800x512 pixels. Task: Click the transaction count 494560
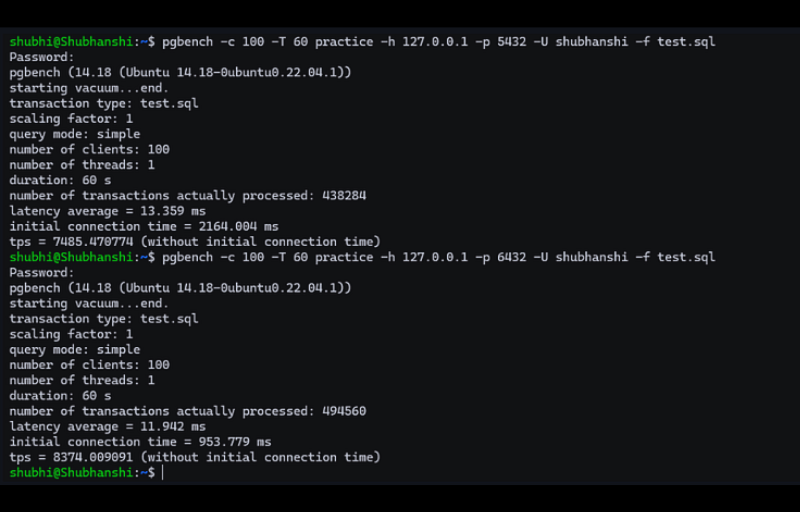(x=344, y=411)
